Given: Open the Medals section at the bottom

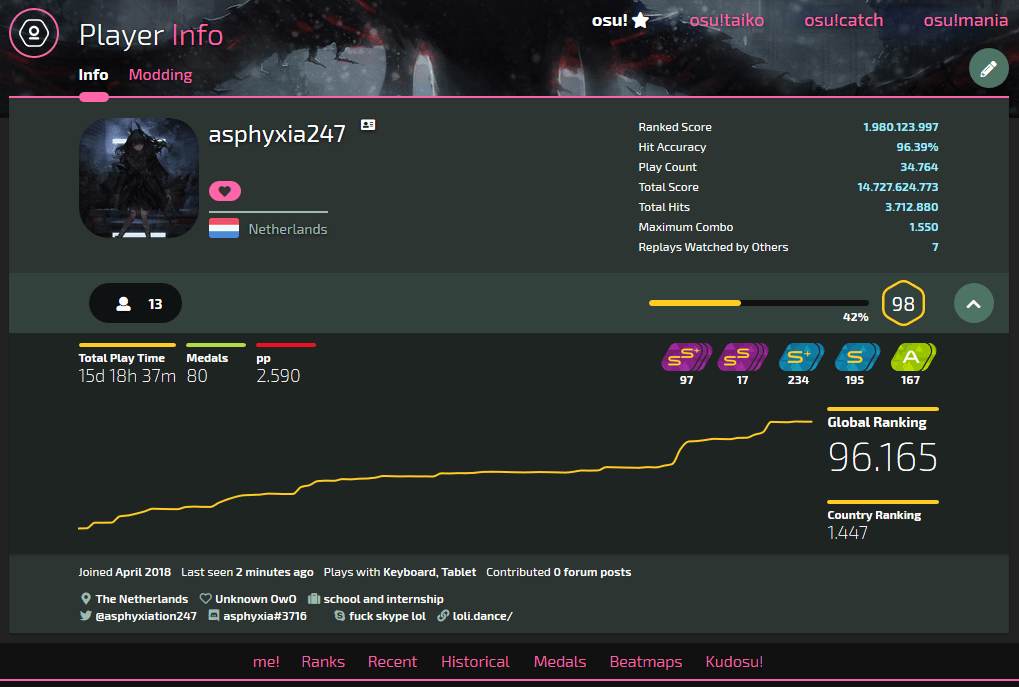Looking at the screenshot, I should click(559, 661).
